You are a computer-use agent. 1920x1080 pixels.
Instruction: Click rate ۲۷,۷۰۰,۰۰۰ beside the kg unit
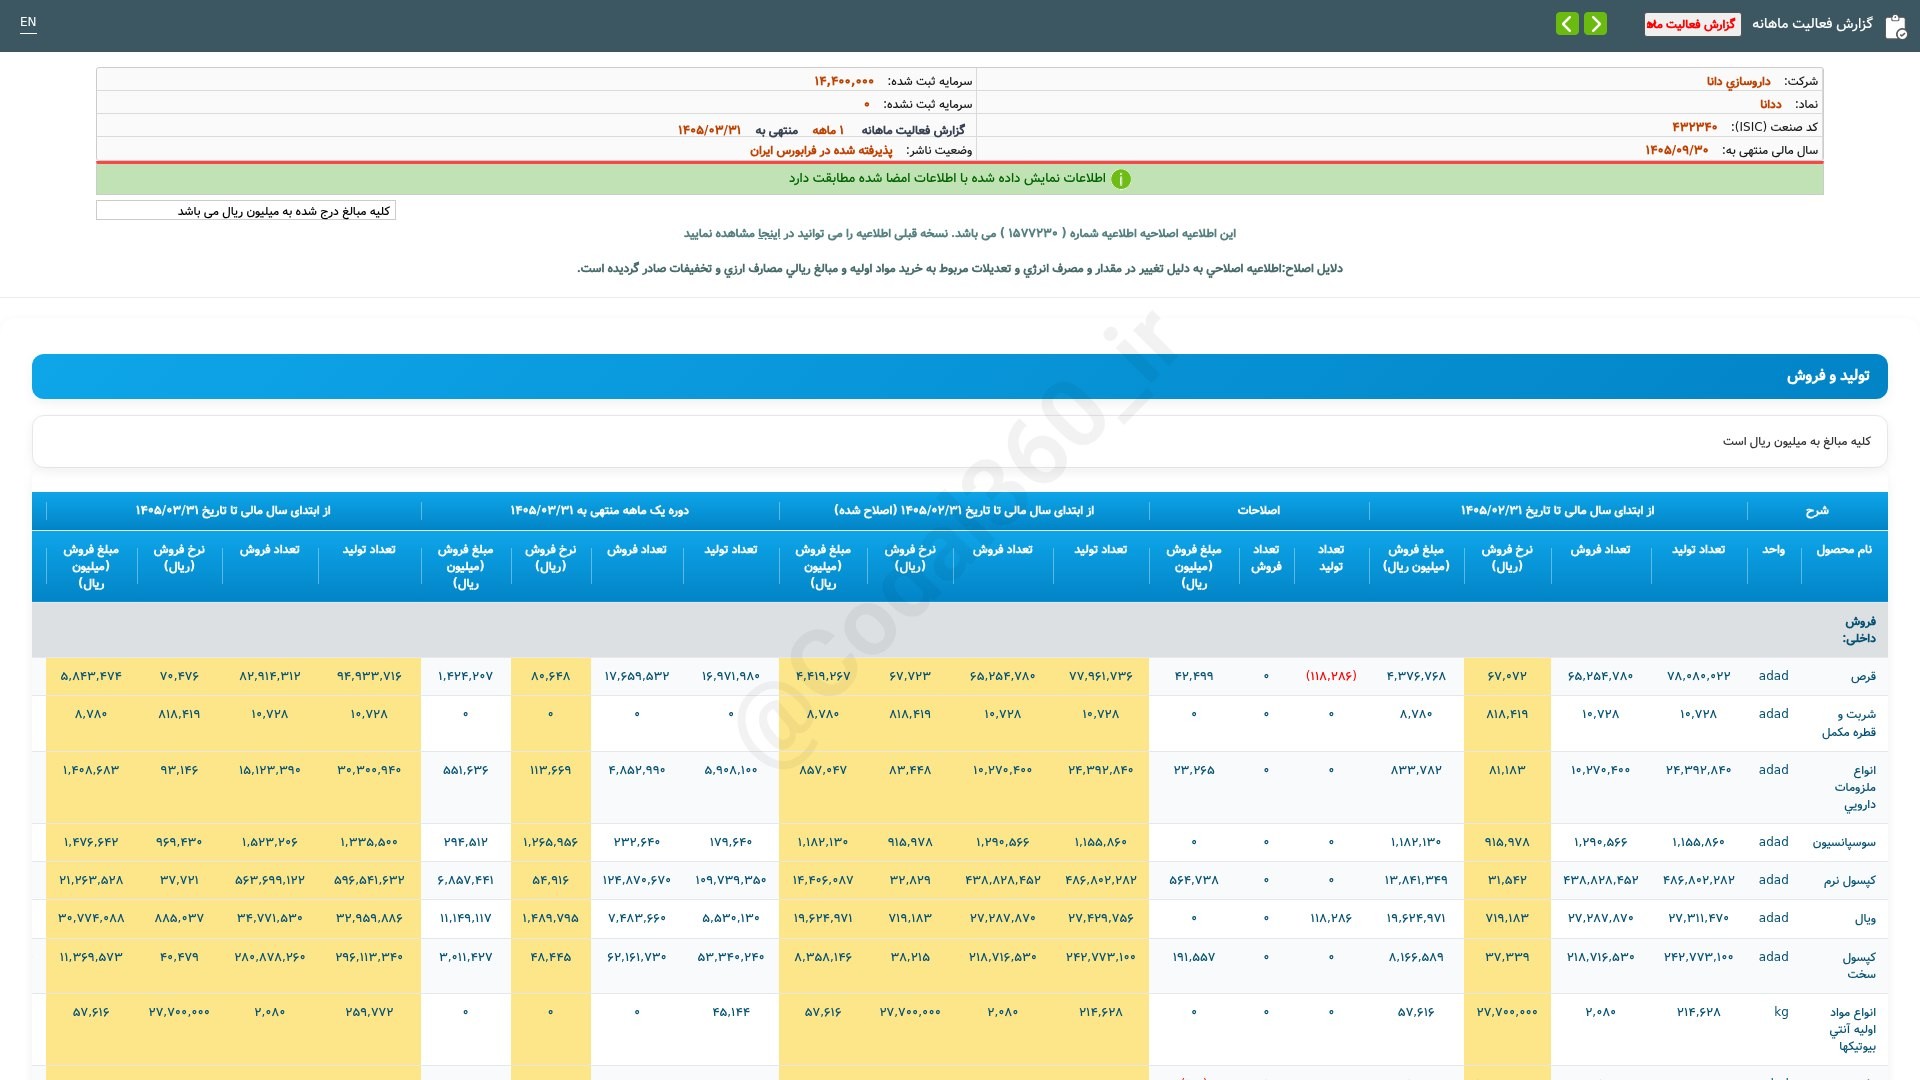[1507, 1012]
